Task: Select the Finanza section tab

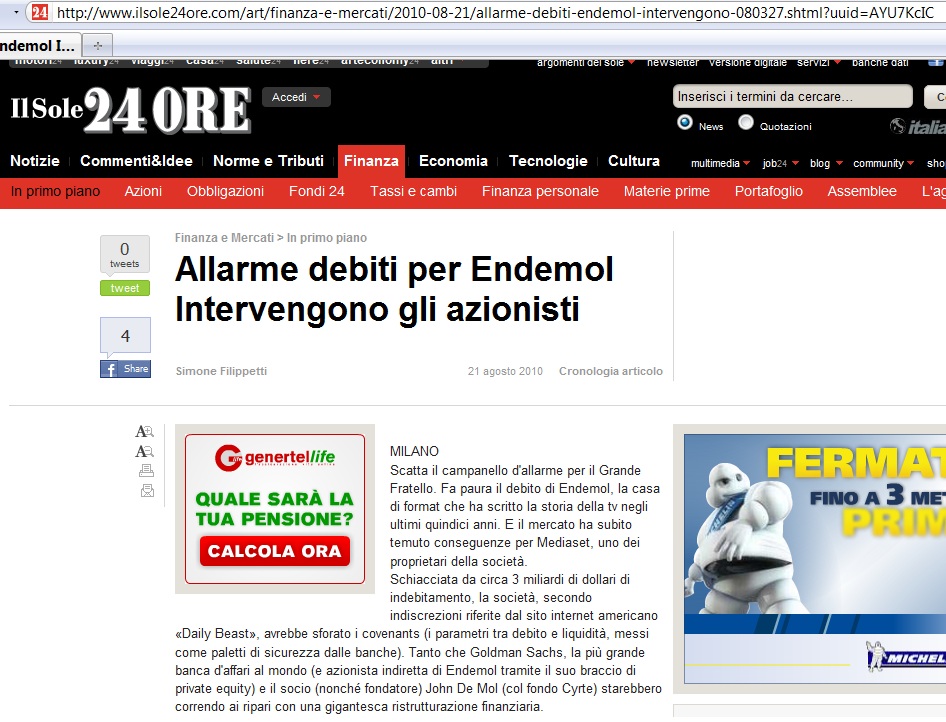Action: pyautogui.click(x=371, y=161)
